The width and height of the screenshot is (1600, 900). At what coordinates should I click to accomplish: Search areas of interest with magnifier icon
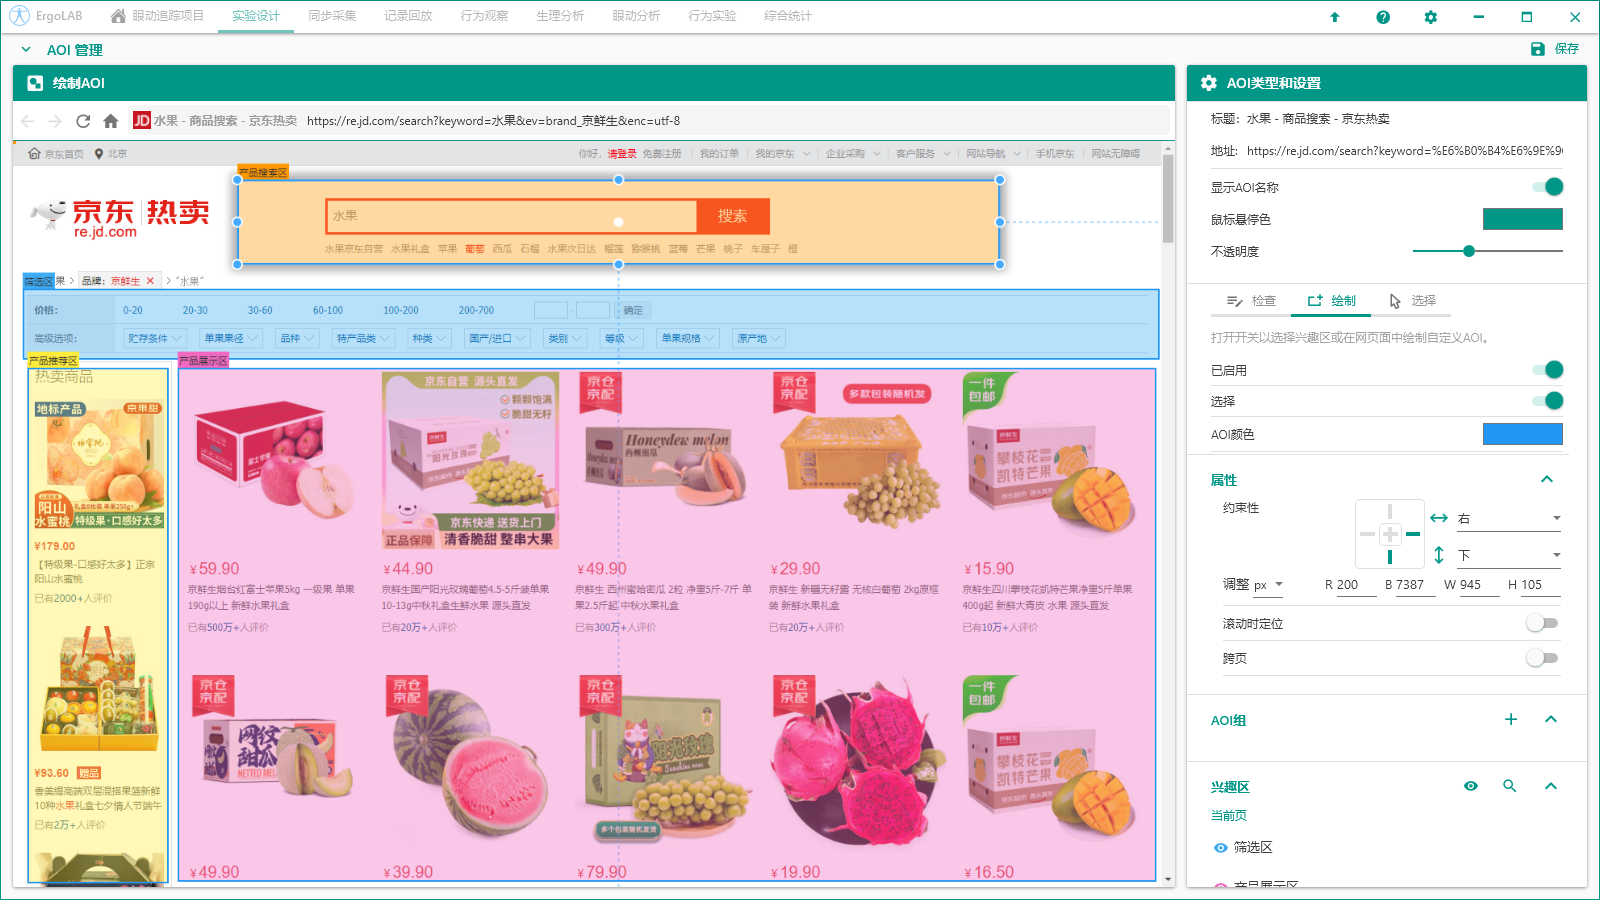pyautogui.click(x=1510, y=786)
